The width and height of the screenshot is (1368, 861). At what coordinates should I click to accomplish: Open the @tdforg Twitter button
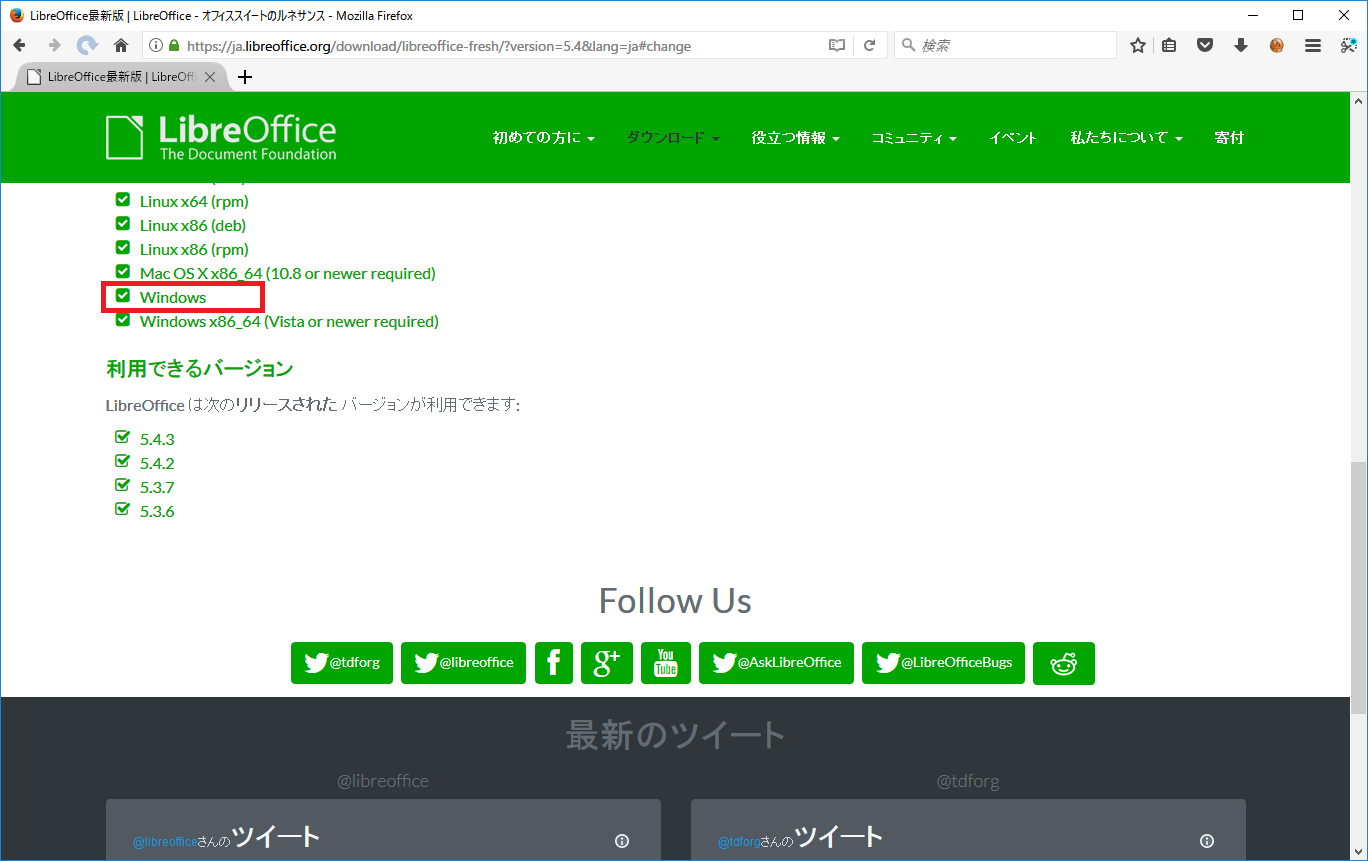pos(342,663)
